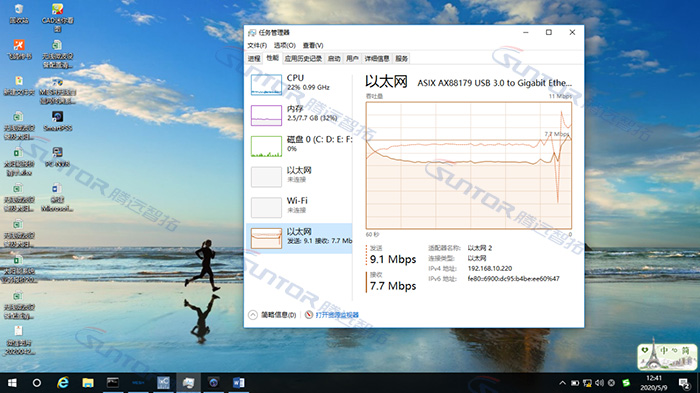700x393 pixels.
Task: Switch to the 详细信息 tab
Action: pyautogui.click(x=377, y=59)
